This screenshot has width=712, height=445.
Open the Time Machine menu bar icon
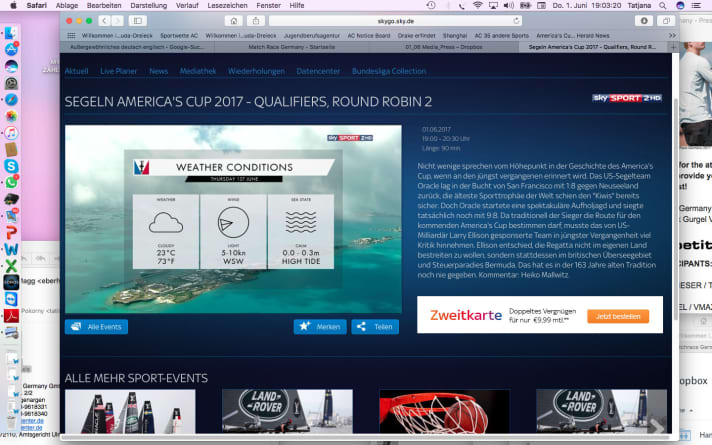pyautogui.click(x=431, y=5)
